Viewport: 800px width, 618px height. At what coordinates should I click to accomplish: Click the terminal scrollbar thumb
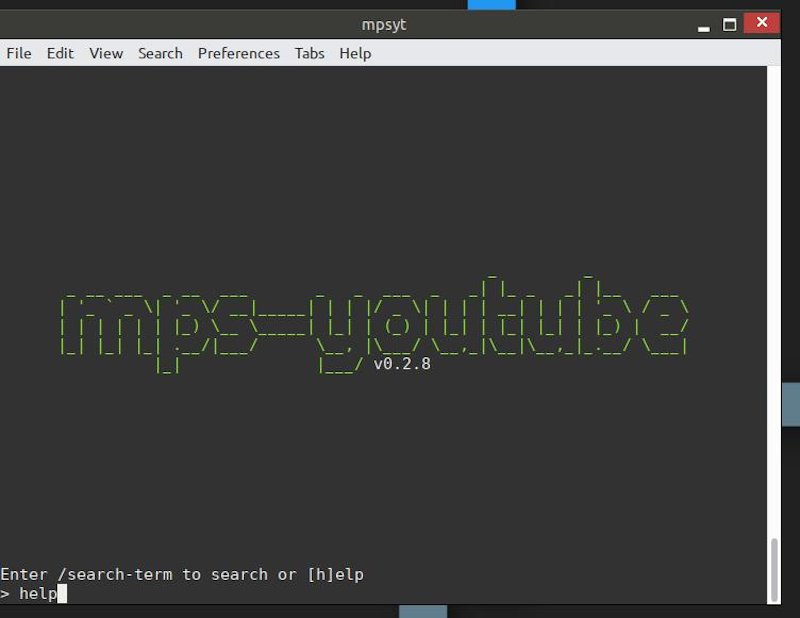pyautogui.click(x=774, y=570)
